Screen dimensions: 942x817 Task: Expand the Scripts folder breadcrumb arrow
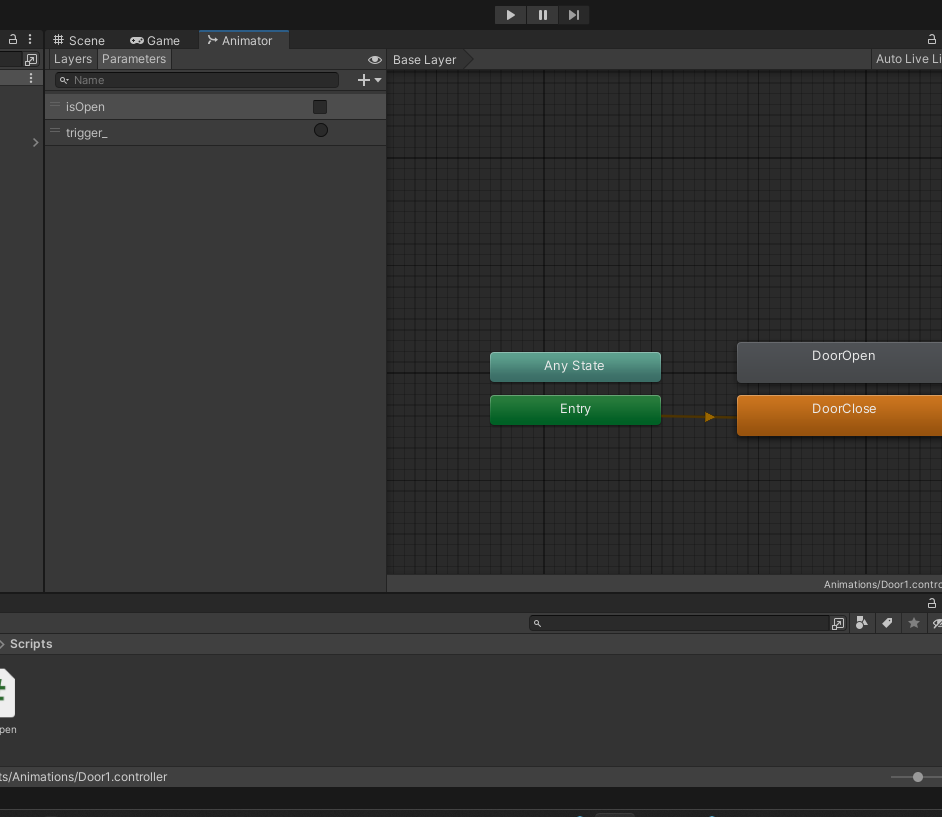[x=3, y=644]
